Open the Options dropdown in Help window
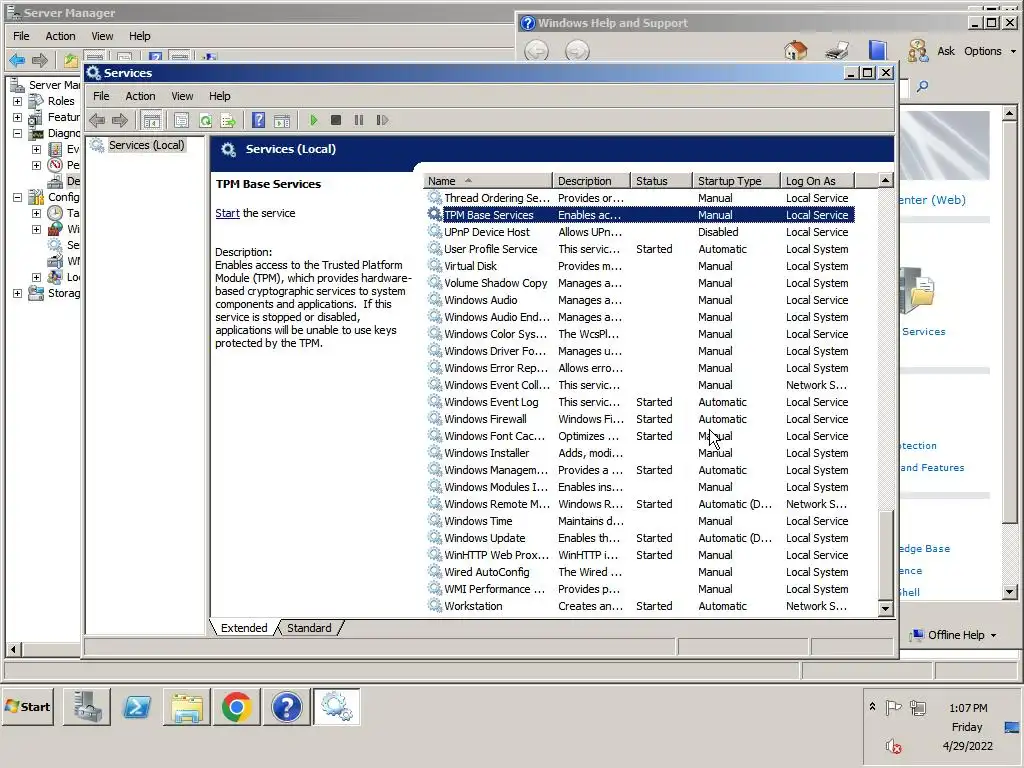1024x768 pixels. coord(990,51)
